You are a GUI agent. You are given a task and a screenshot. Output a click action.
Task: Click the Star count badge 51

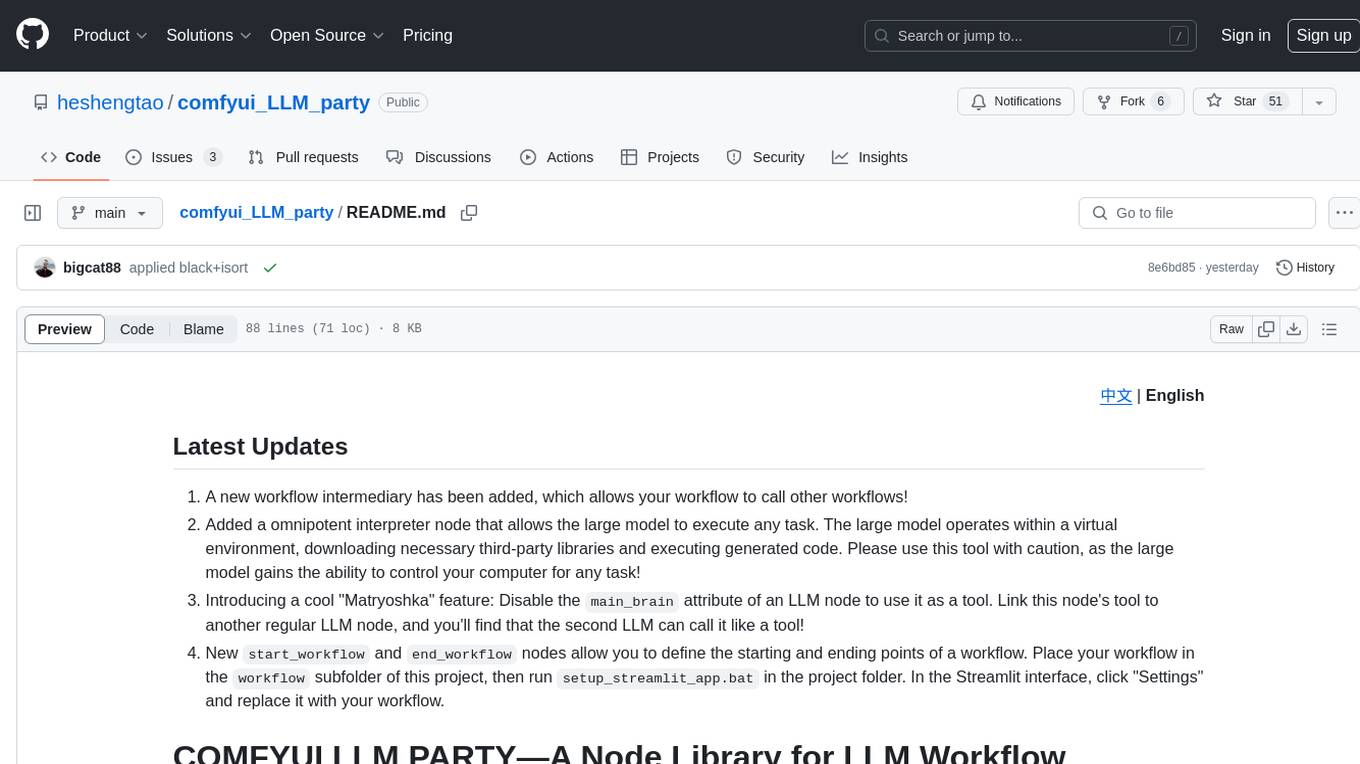(x=1275, y=102)
